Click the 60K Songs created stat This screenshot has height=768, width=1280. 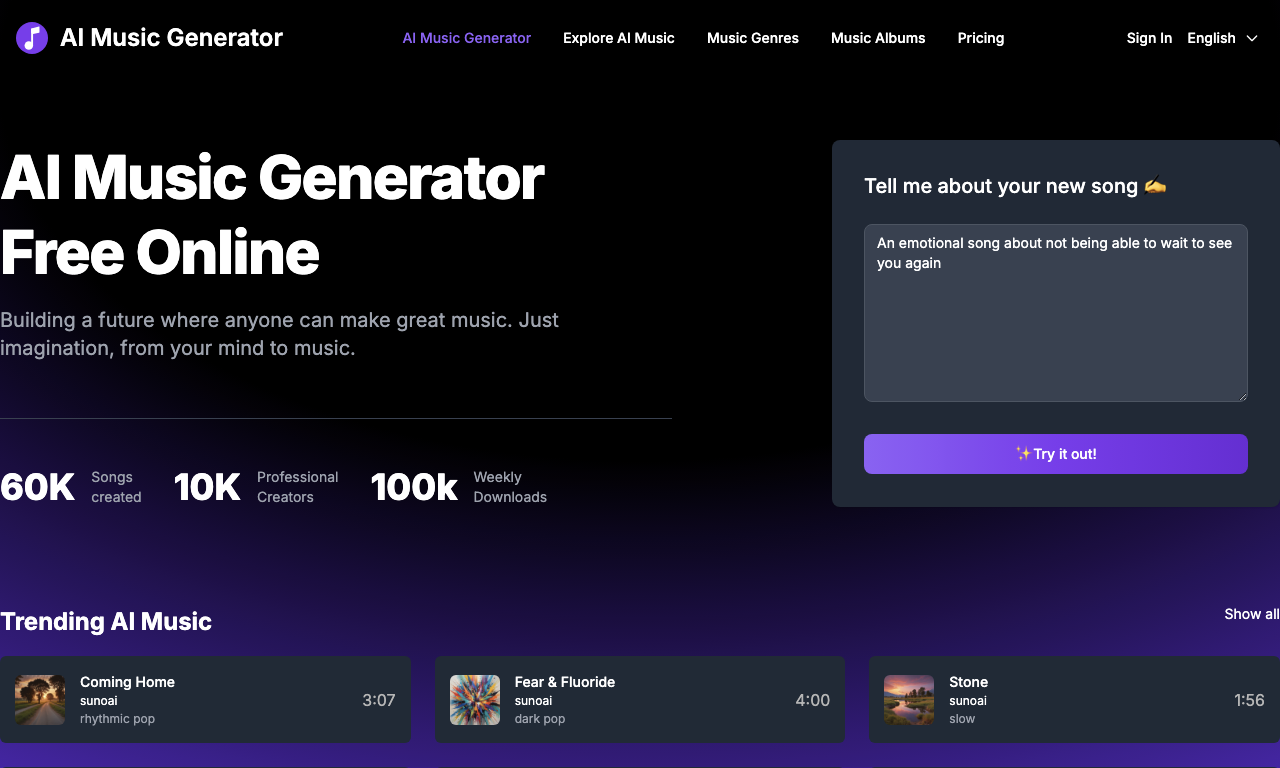[x=71, y=487]
